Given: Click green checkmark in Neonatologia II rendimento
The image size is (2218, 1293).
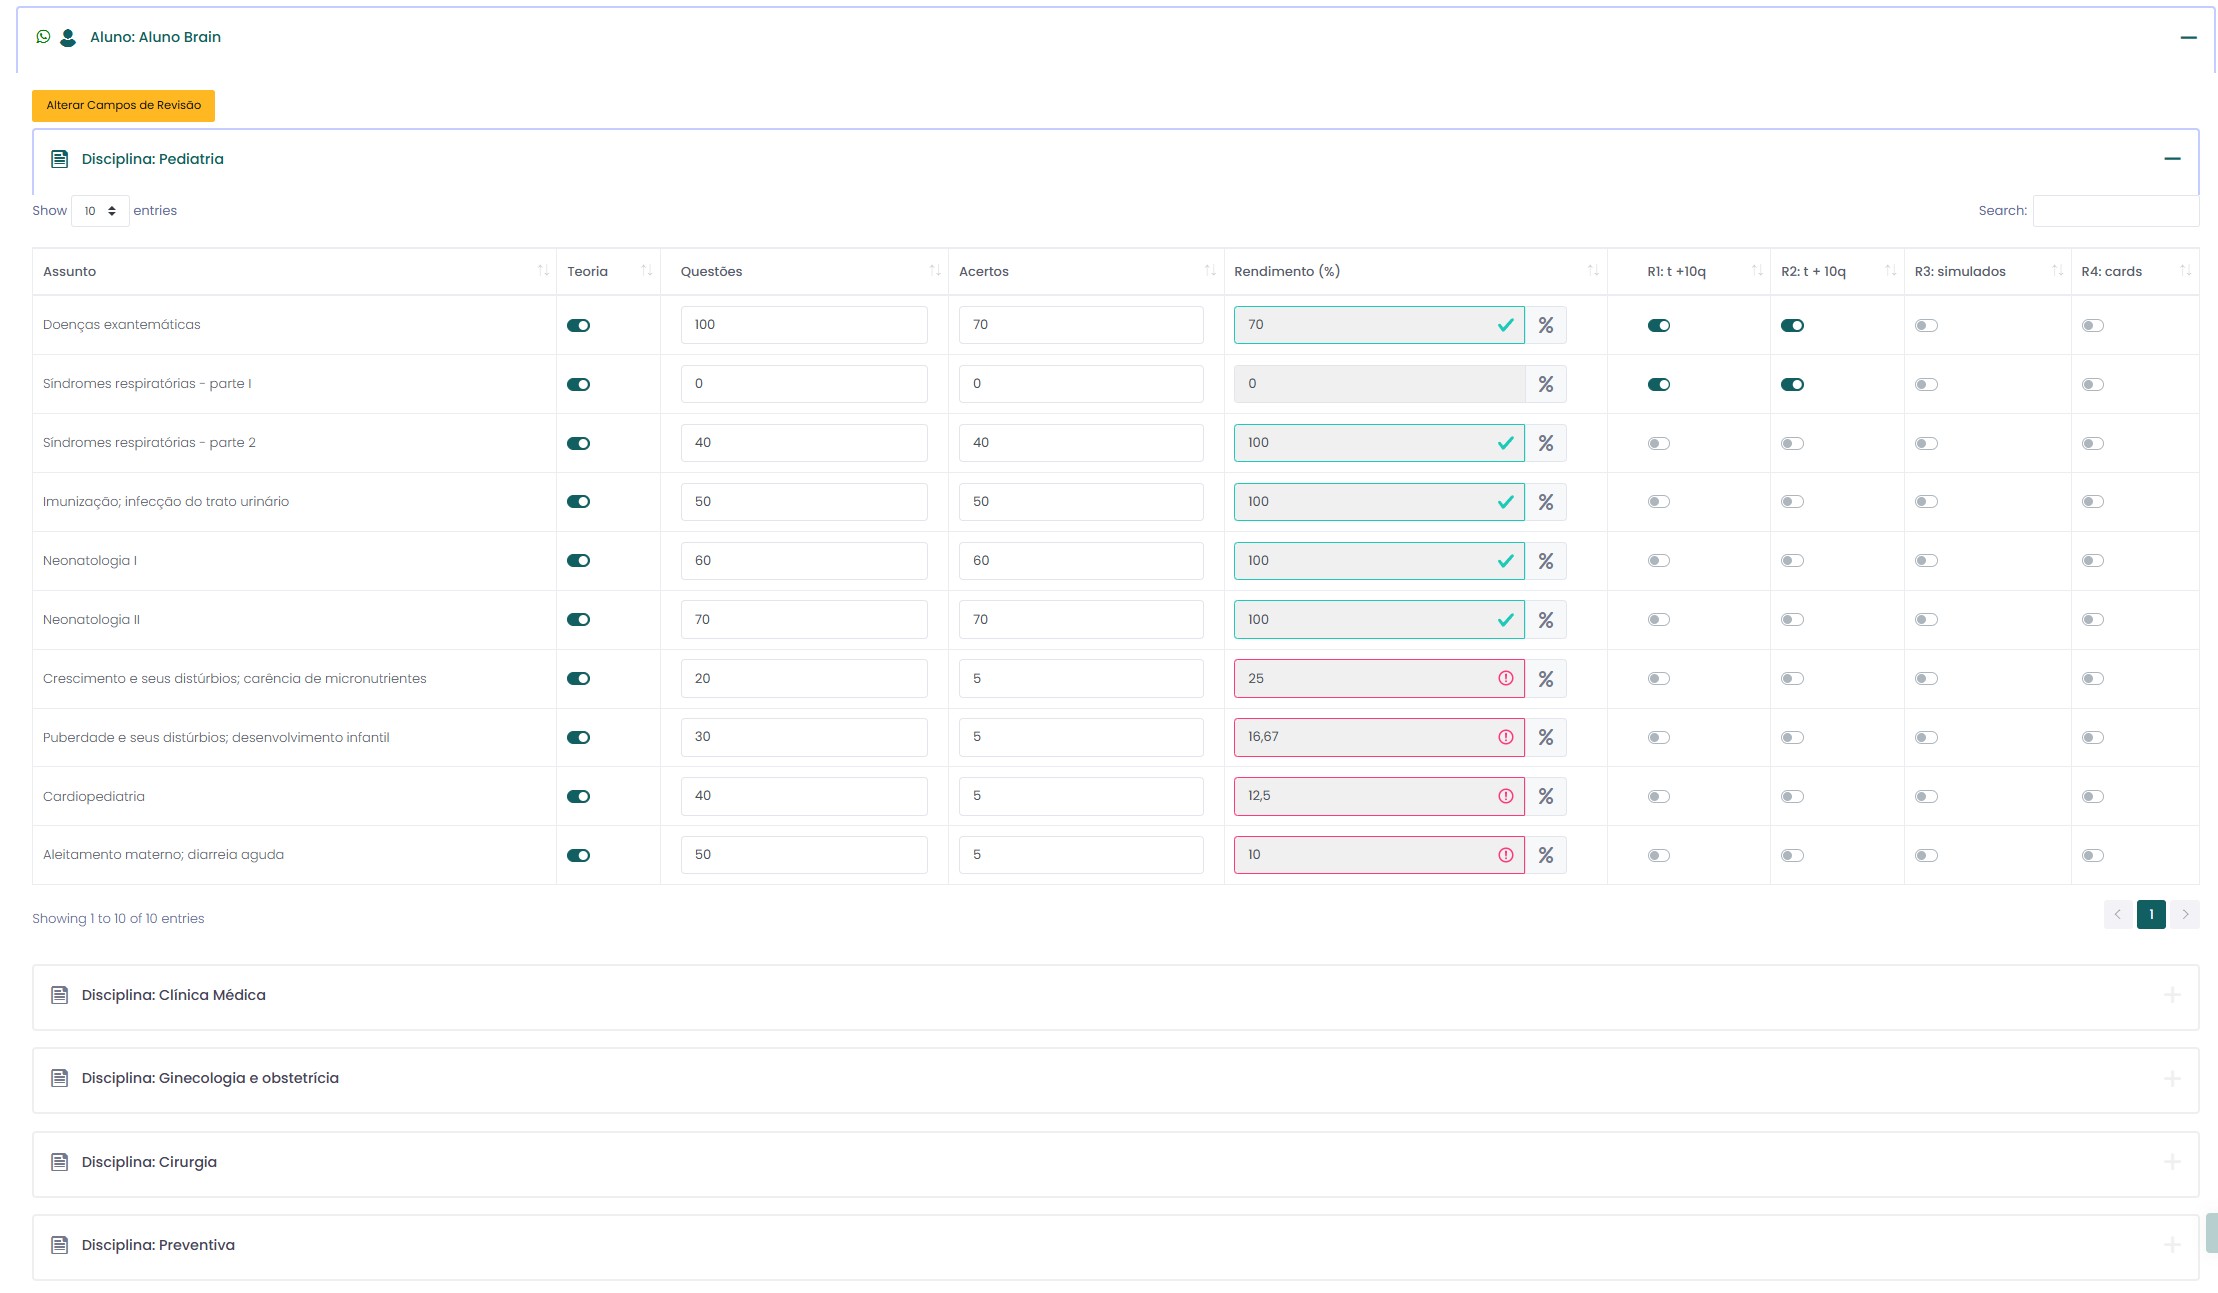Looking at the screenshot, I should [x=1506, y=620].
